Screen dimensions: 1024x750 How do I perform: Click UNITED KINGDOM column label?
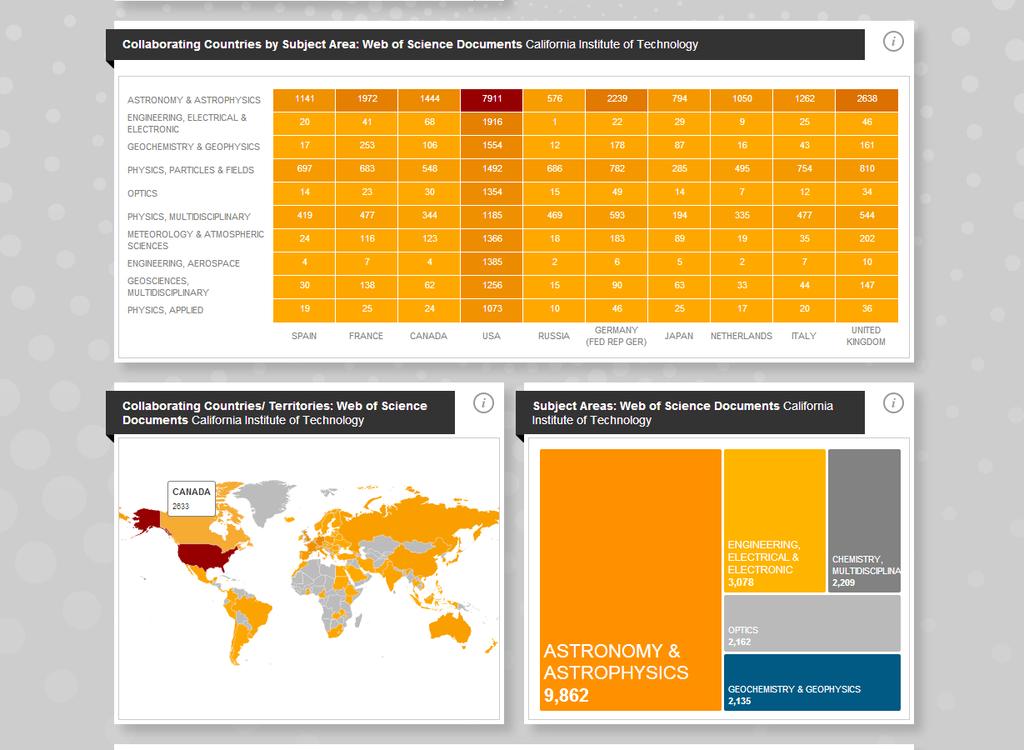click(866, 336)
